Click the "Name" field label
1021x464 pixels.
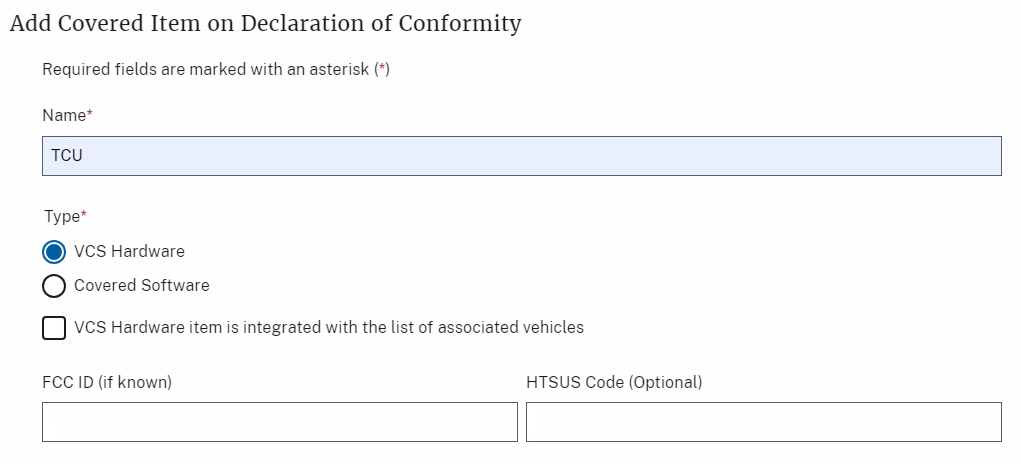[63, 116]
